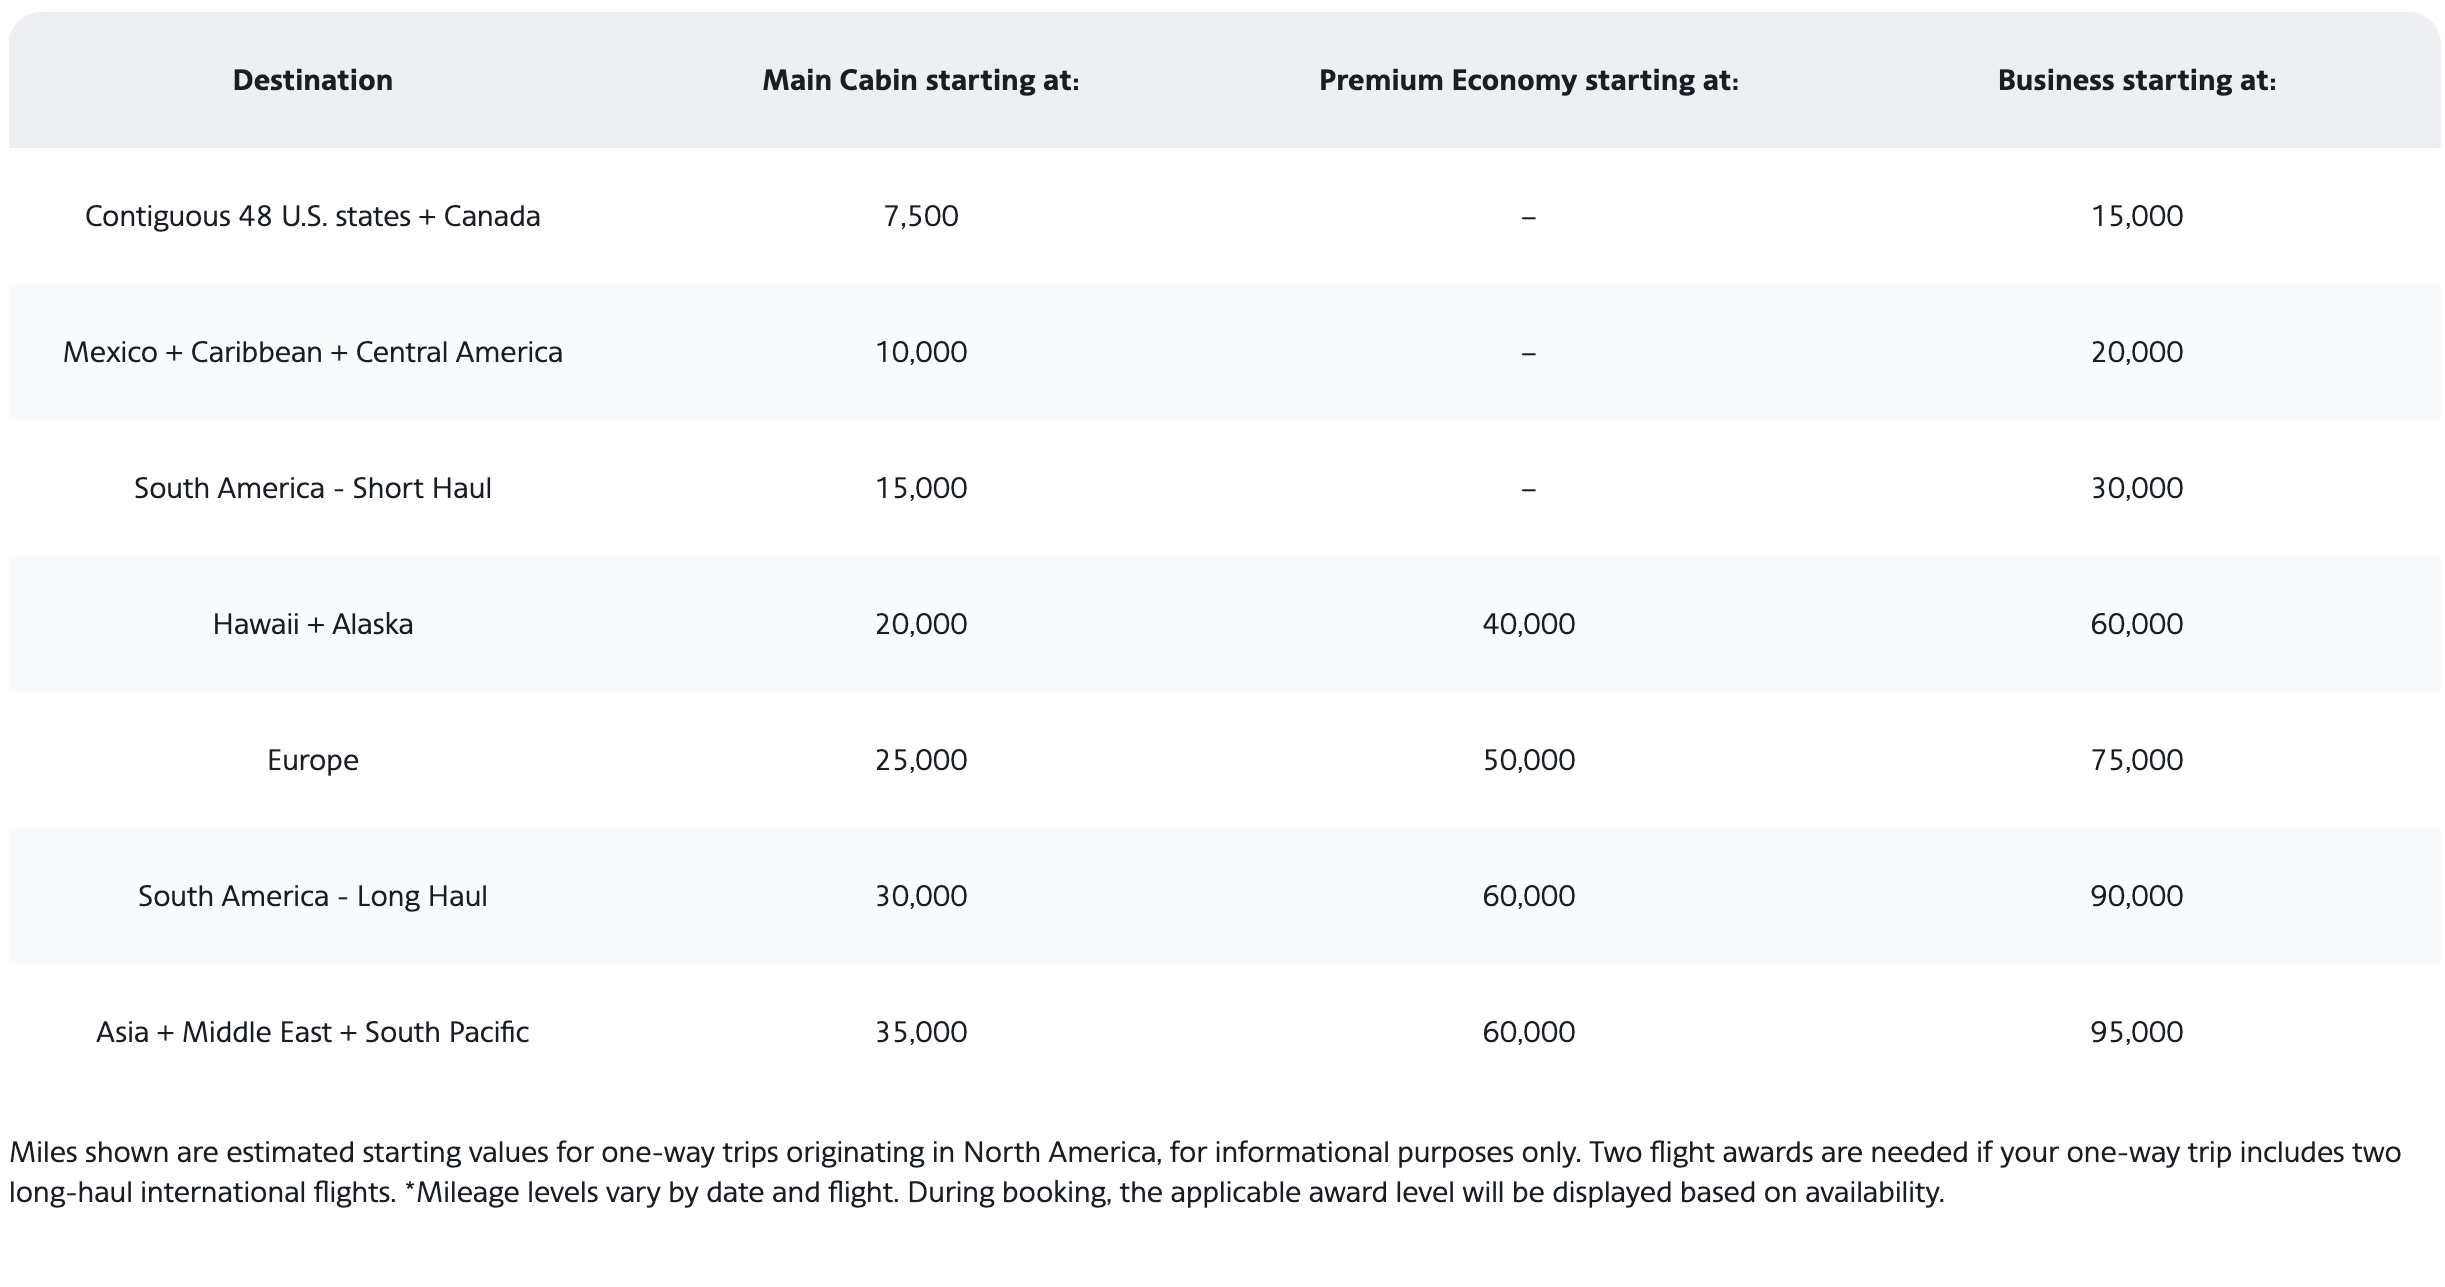Click Mexico + Caribbean + Central America destination
2445x1287 pixels.
312,352
